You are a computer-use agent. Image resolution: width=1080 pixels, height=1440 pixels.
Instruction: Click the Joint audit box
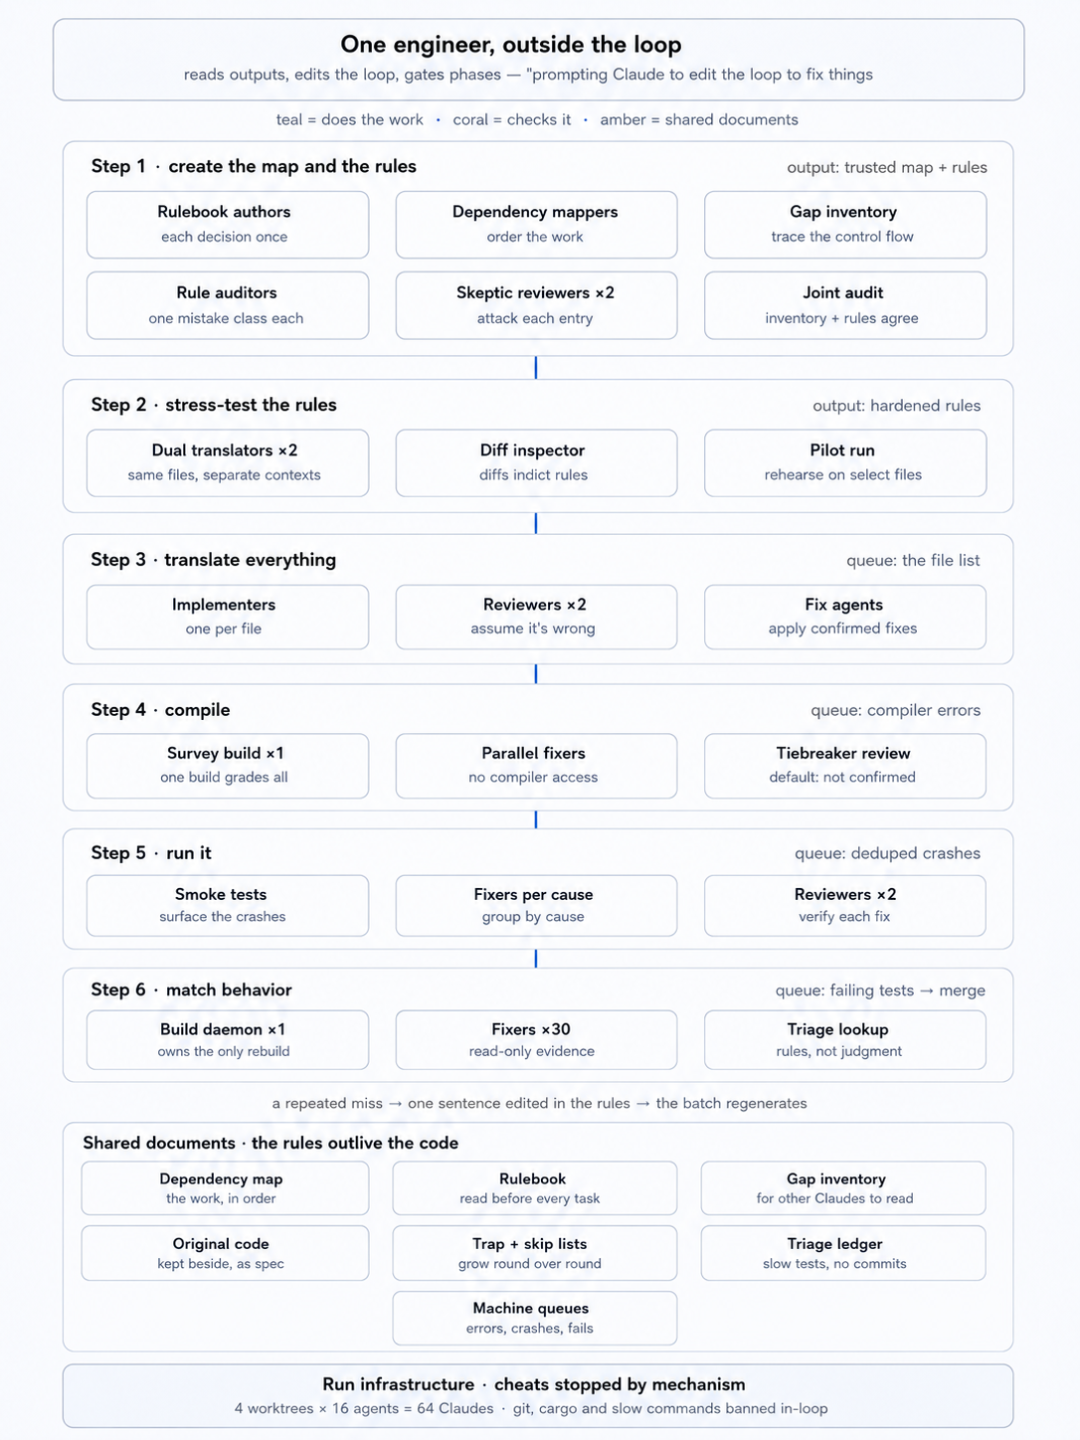(845, 306)
